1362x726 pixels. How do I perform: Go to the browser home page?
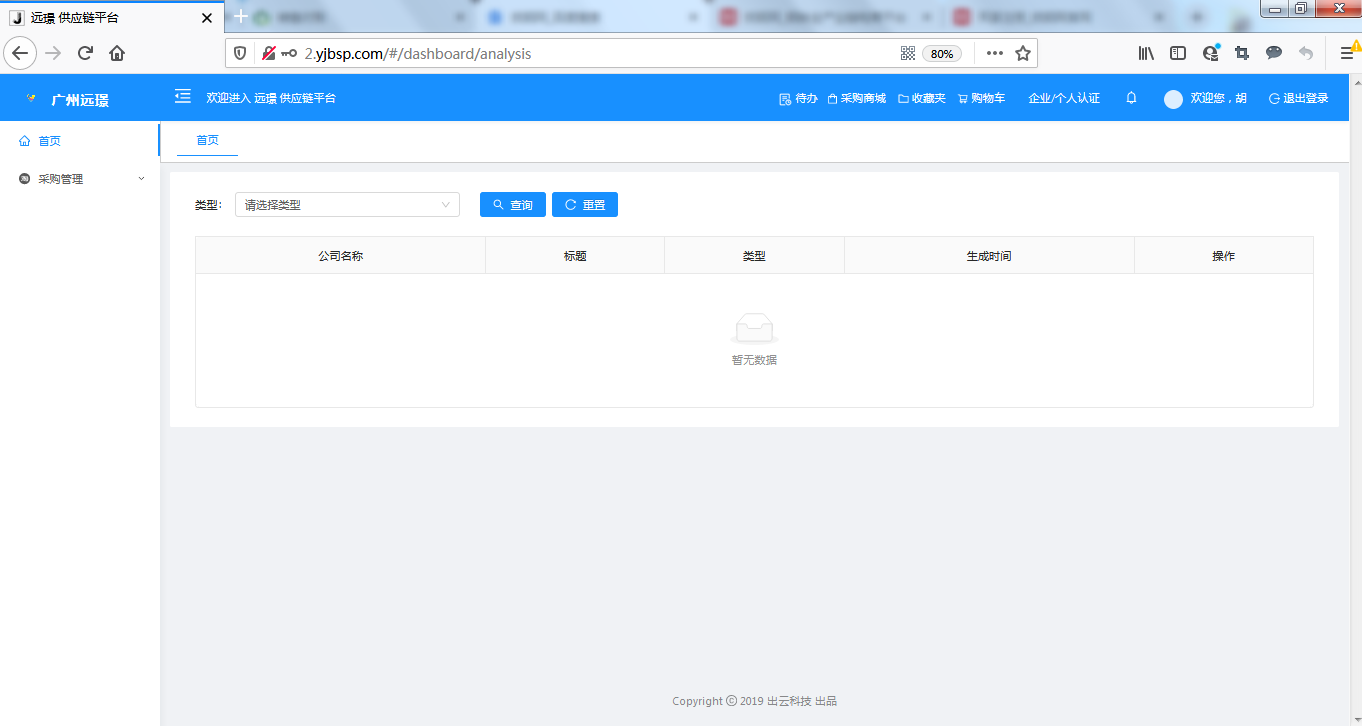pos(117,53)
